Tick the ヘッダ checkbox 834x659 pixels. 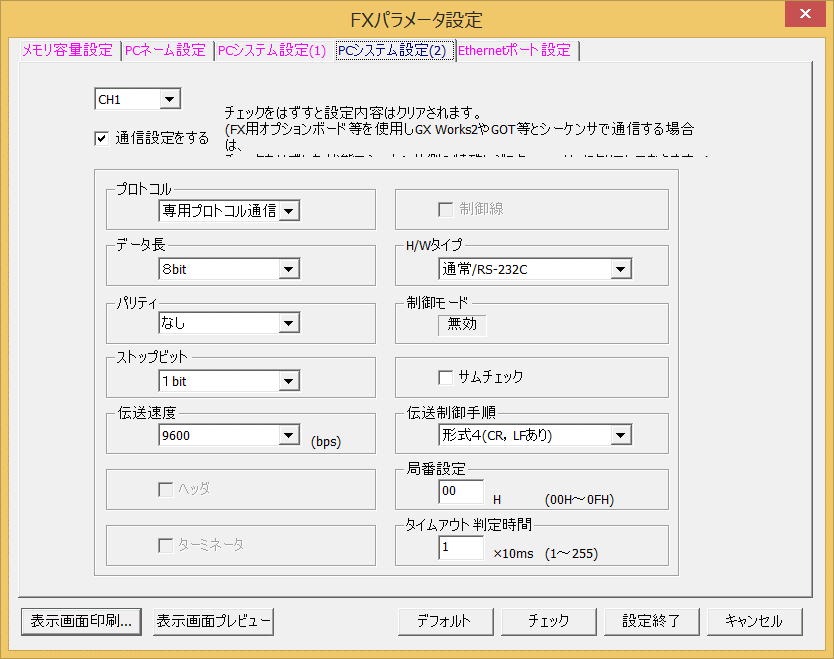coord(166,489)
